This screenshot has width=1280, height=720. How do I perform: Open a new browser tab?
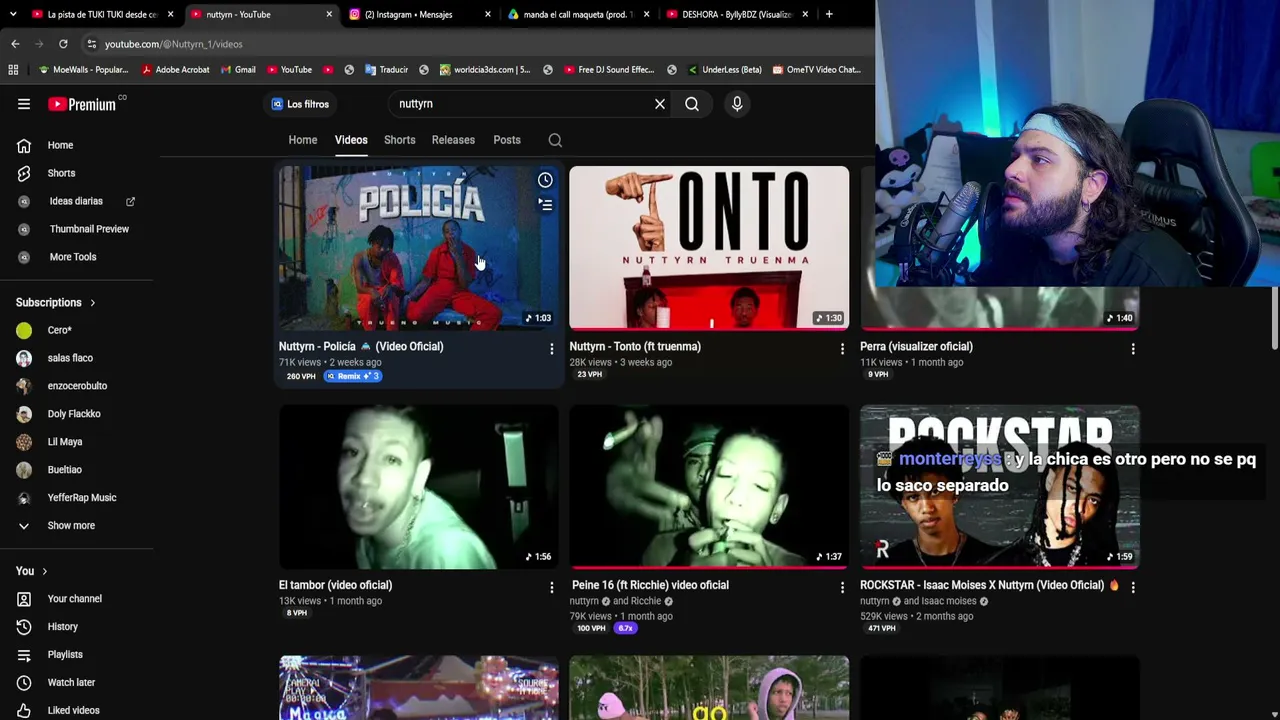tap(829, 14)
